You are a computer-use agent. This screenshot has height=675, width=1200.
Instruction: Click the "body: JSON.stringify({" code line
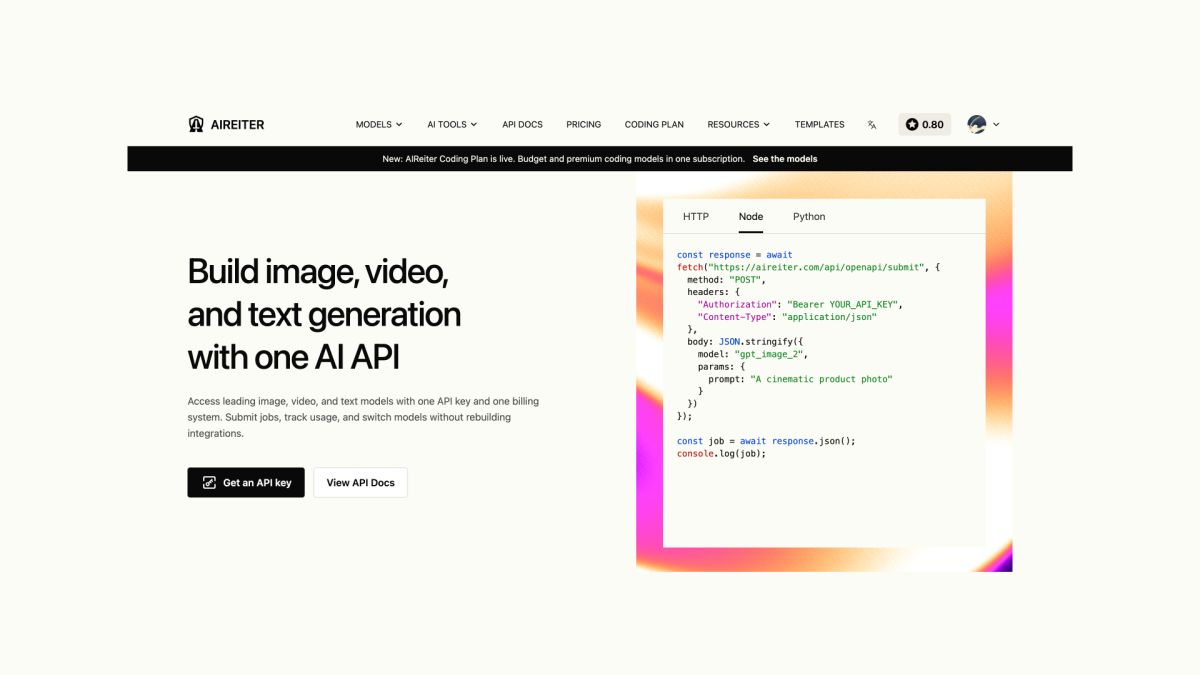click(x=745, y=342)
